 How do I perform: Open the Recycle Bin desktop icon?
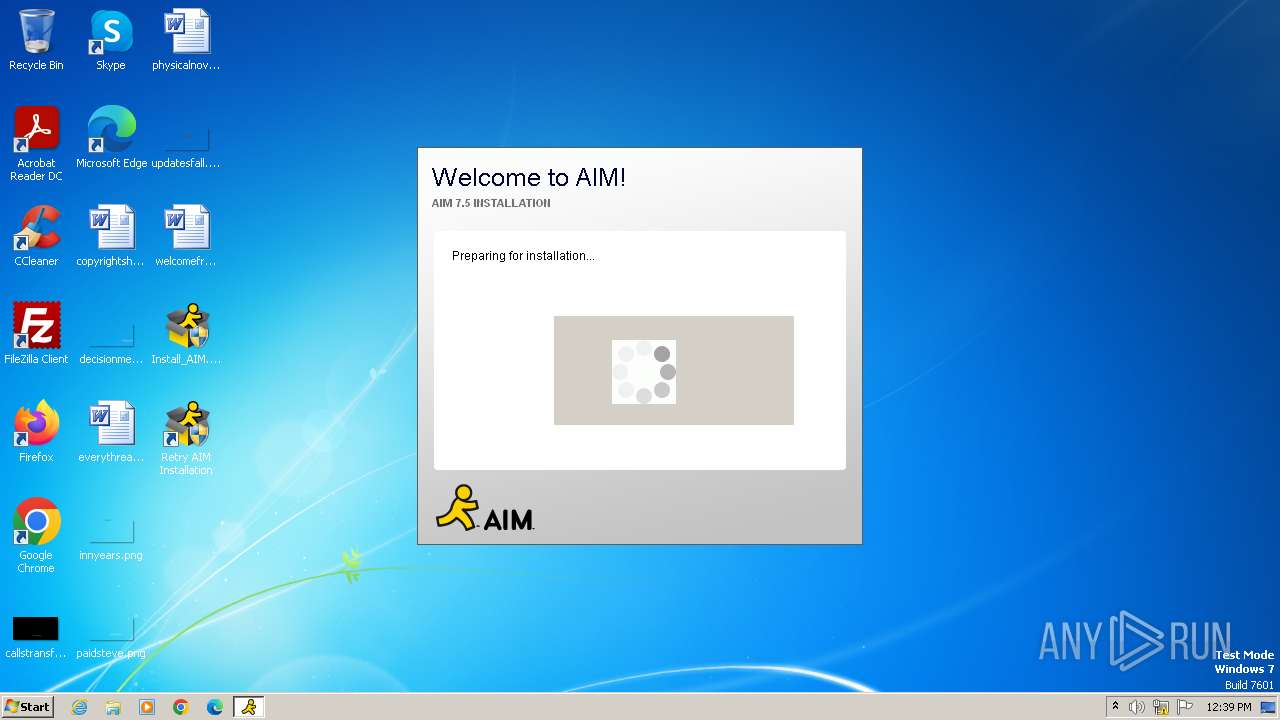click(x=36, y=40)
